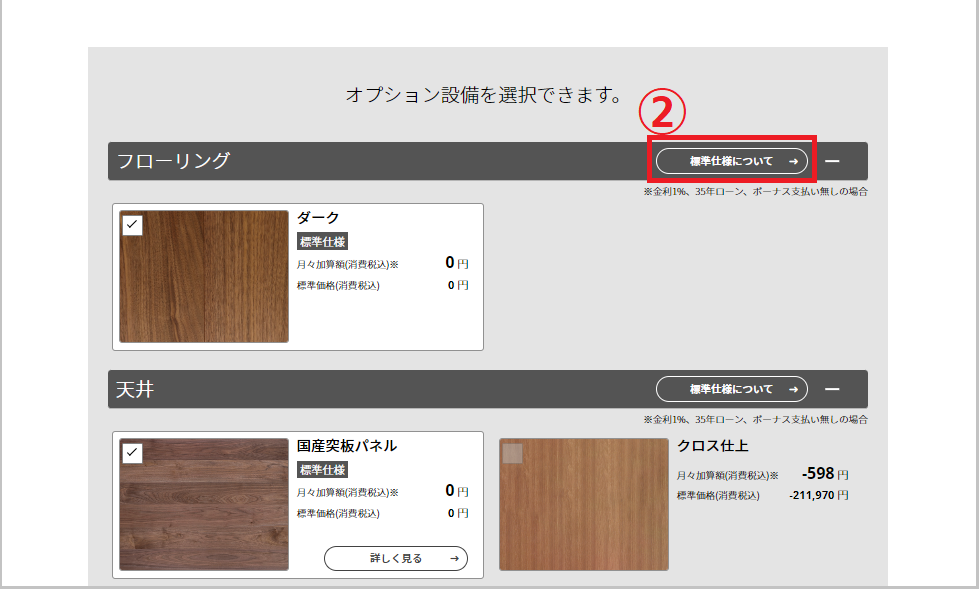This screenshot has width=979, height=589.
Task: Click 詳しく見る under 国産突板パネル
Action: pyautogui.click(x=396, y=558)
